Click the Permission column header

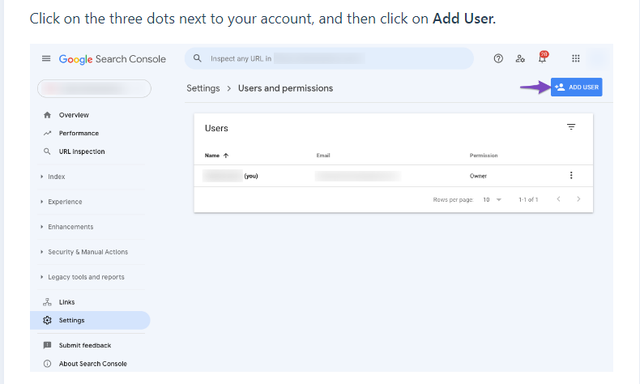tap(483, 155)
